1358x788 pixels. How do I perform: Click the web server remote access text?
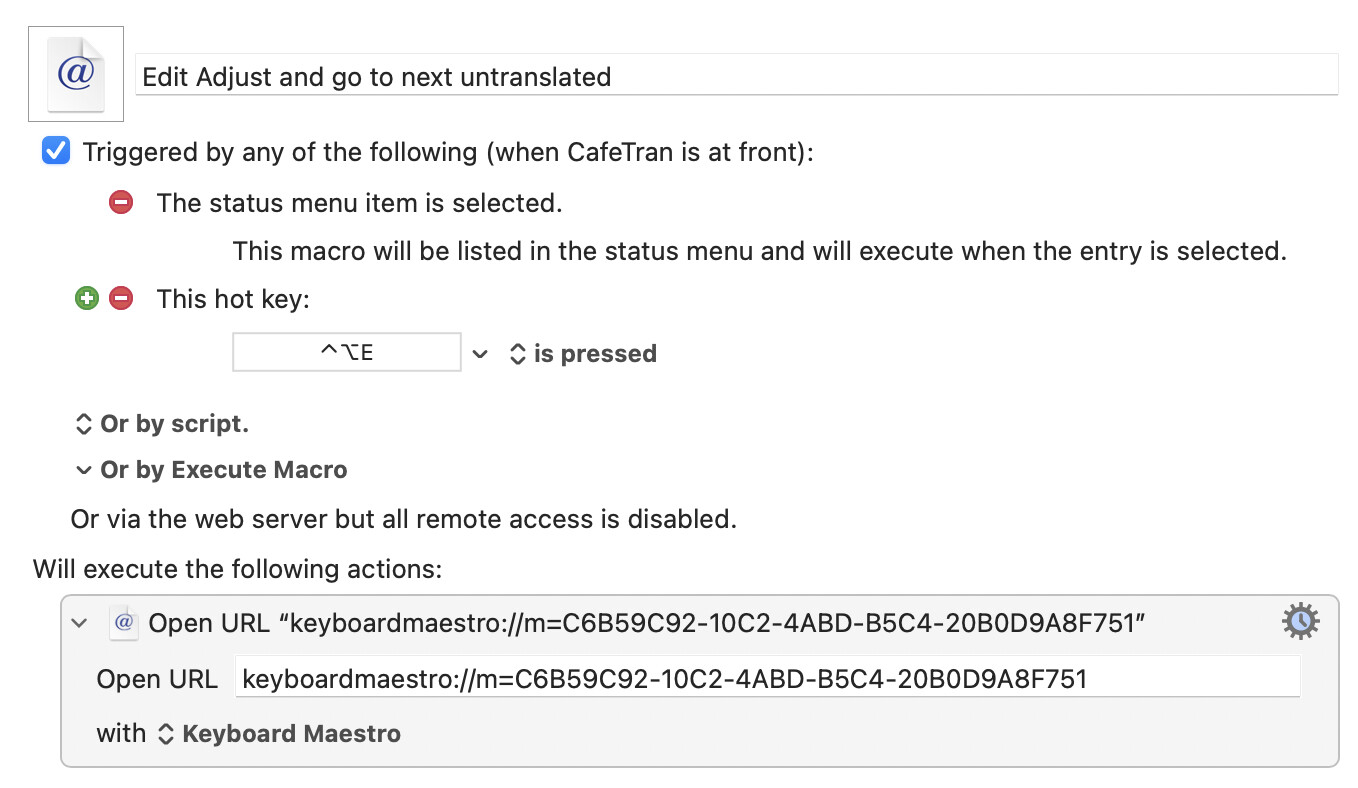click(404, 519)
